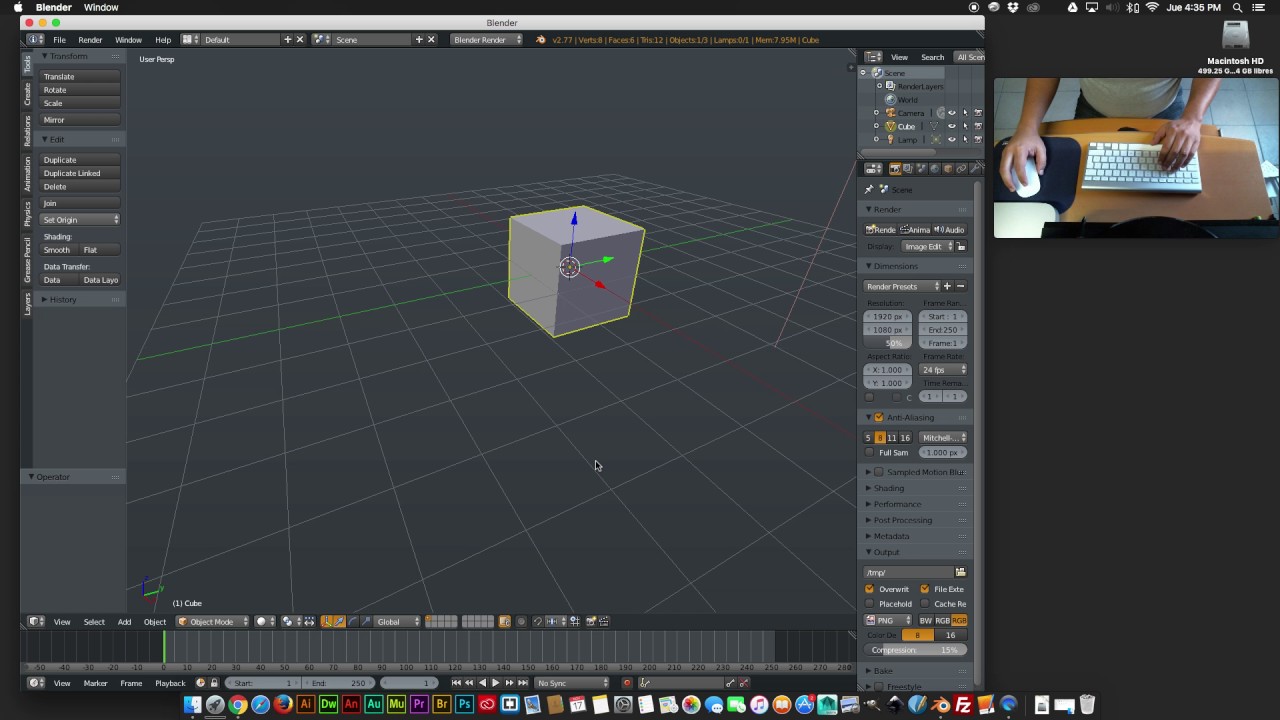
Task: Click the Duplicate Linked button
Action: pos(81,173)
